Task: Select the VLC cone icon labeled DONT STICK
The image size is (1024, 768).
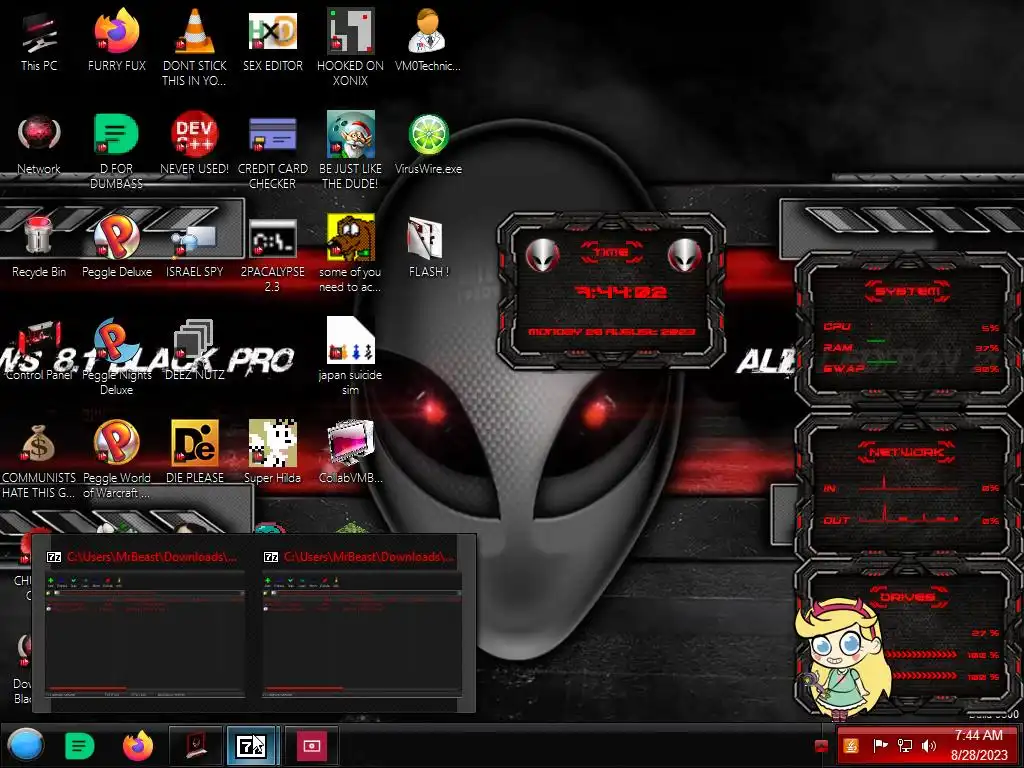Action: coord(195,47)
